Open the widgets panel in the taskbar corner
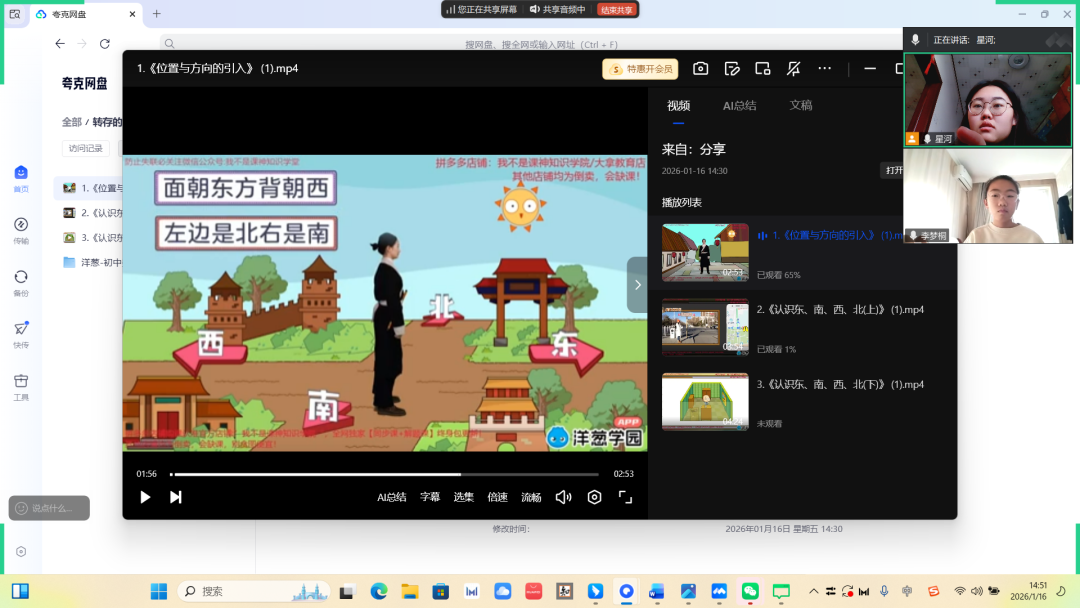 21,591
